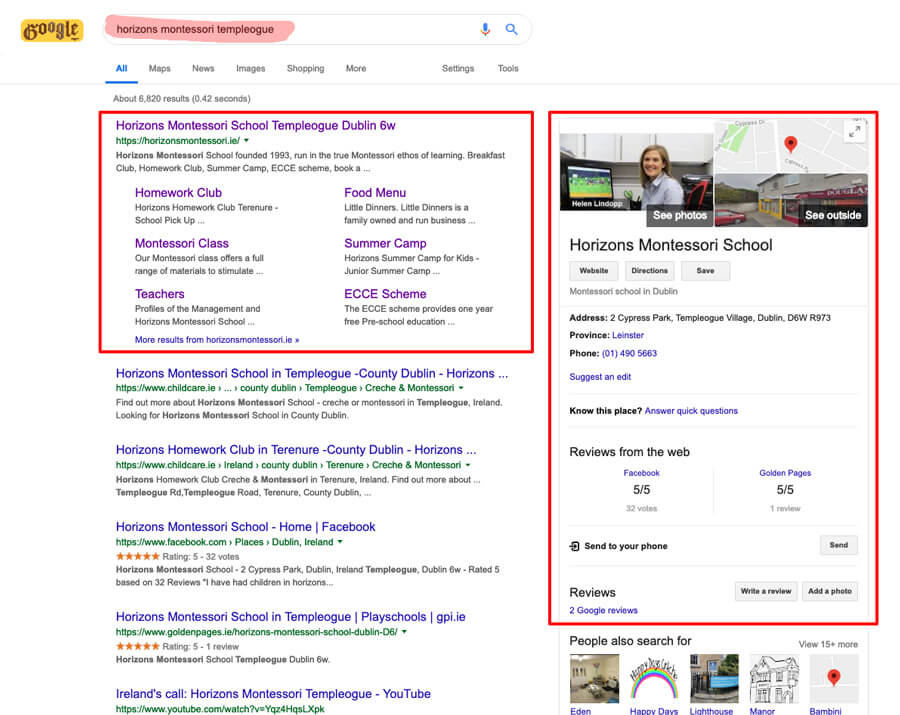Click the Bambini map pin thumbnail

click(x=833, y=679)
